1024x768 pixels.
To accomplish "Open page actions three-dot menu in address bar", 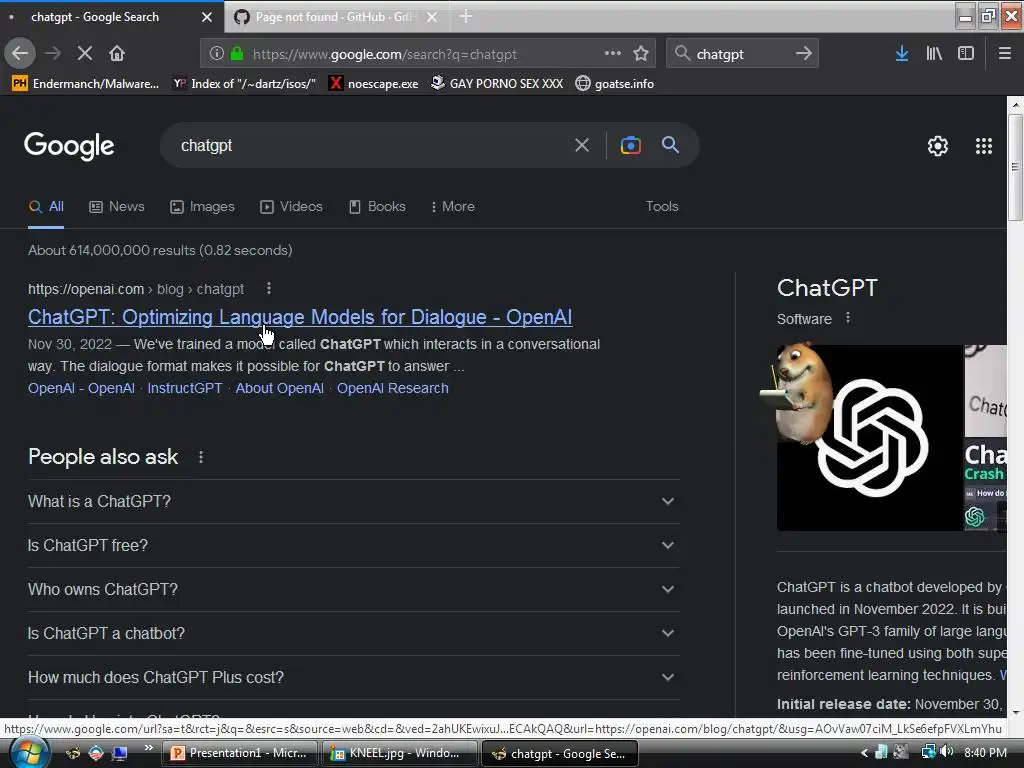I will (x=613, y=54).
